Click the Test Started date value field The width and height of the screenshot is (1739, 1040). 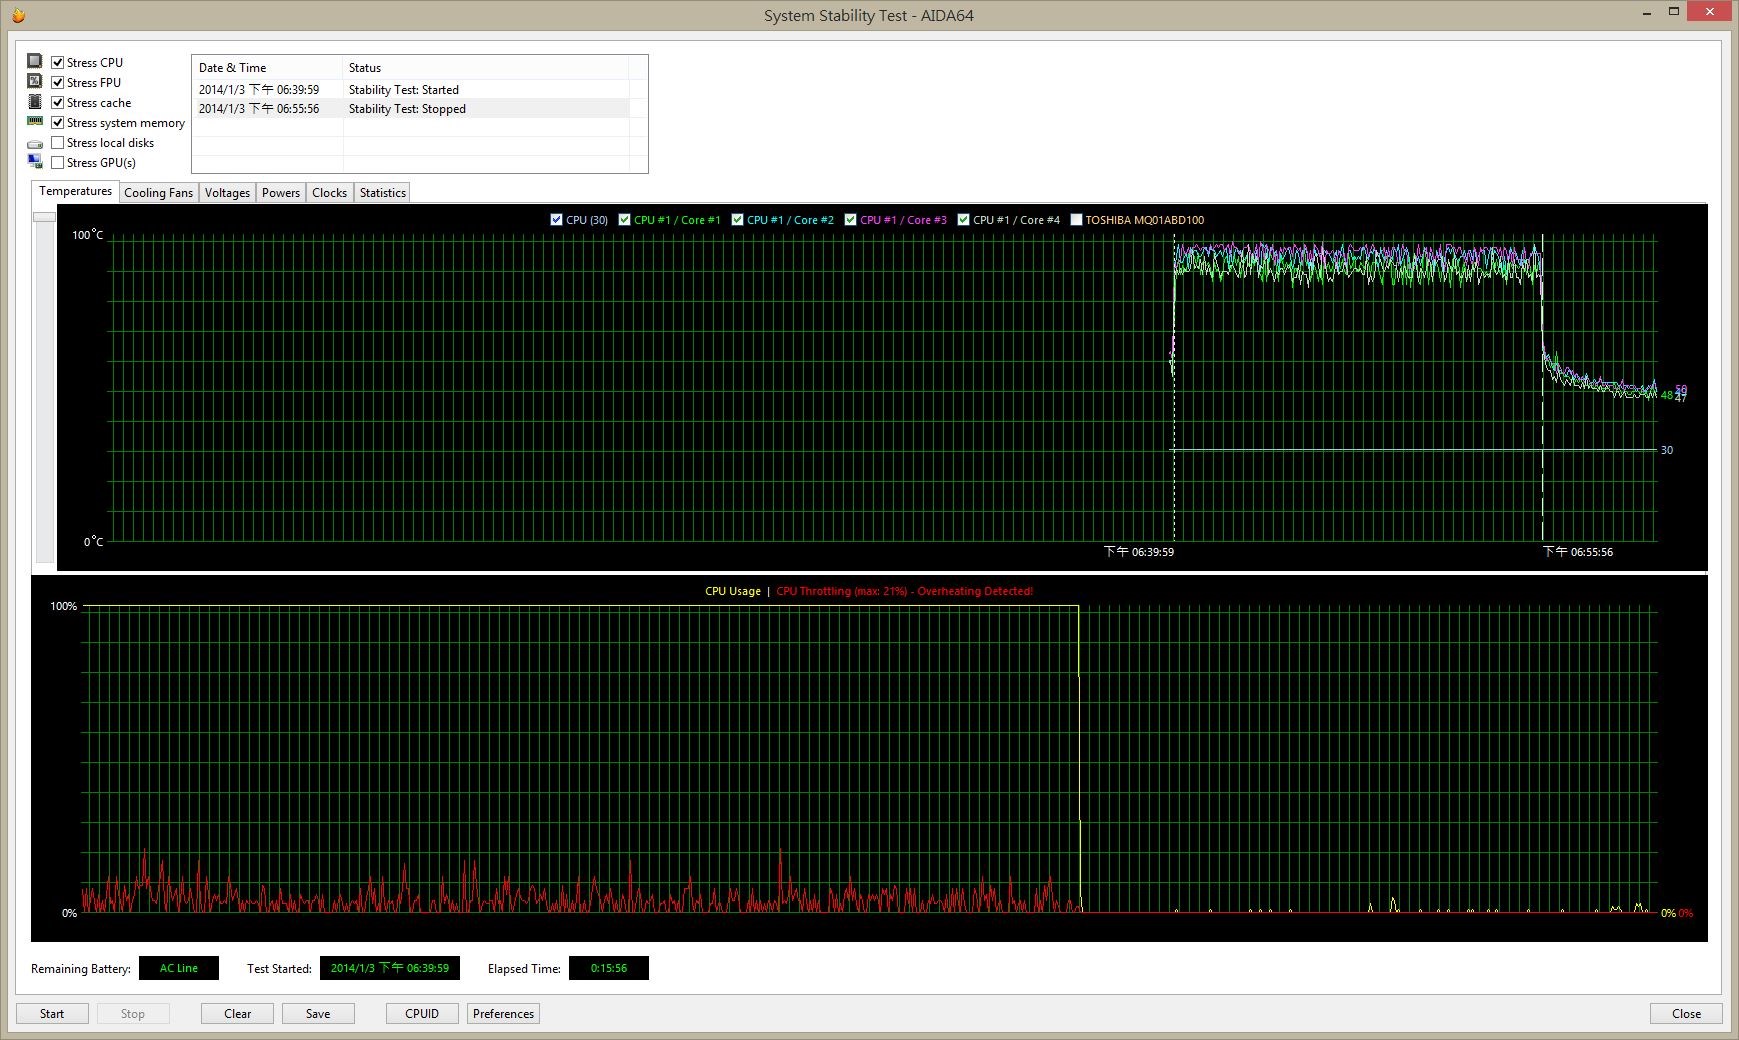(x=390, y=968)
